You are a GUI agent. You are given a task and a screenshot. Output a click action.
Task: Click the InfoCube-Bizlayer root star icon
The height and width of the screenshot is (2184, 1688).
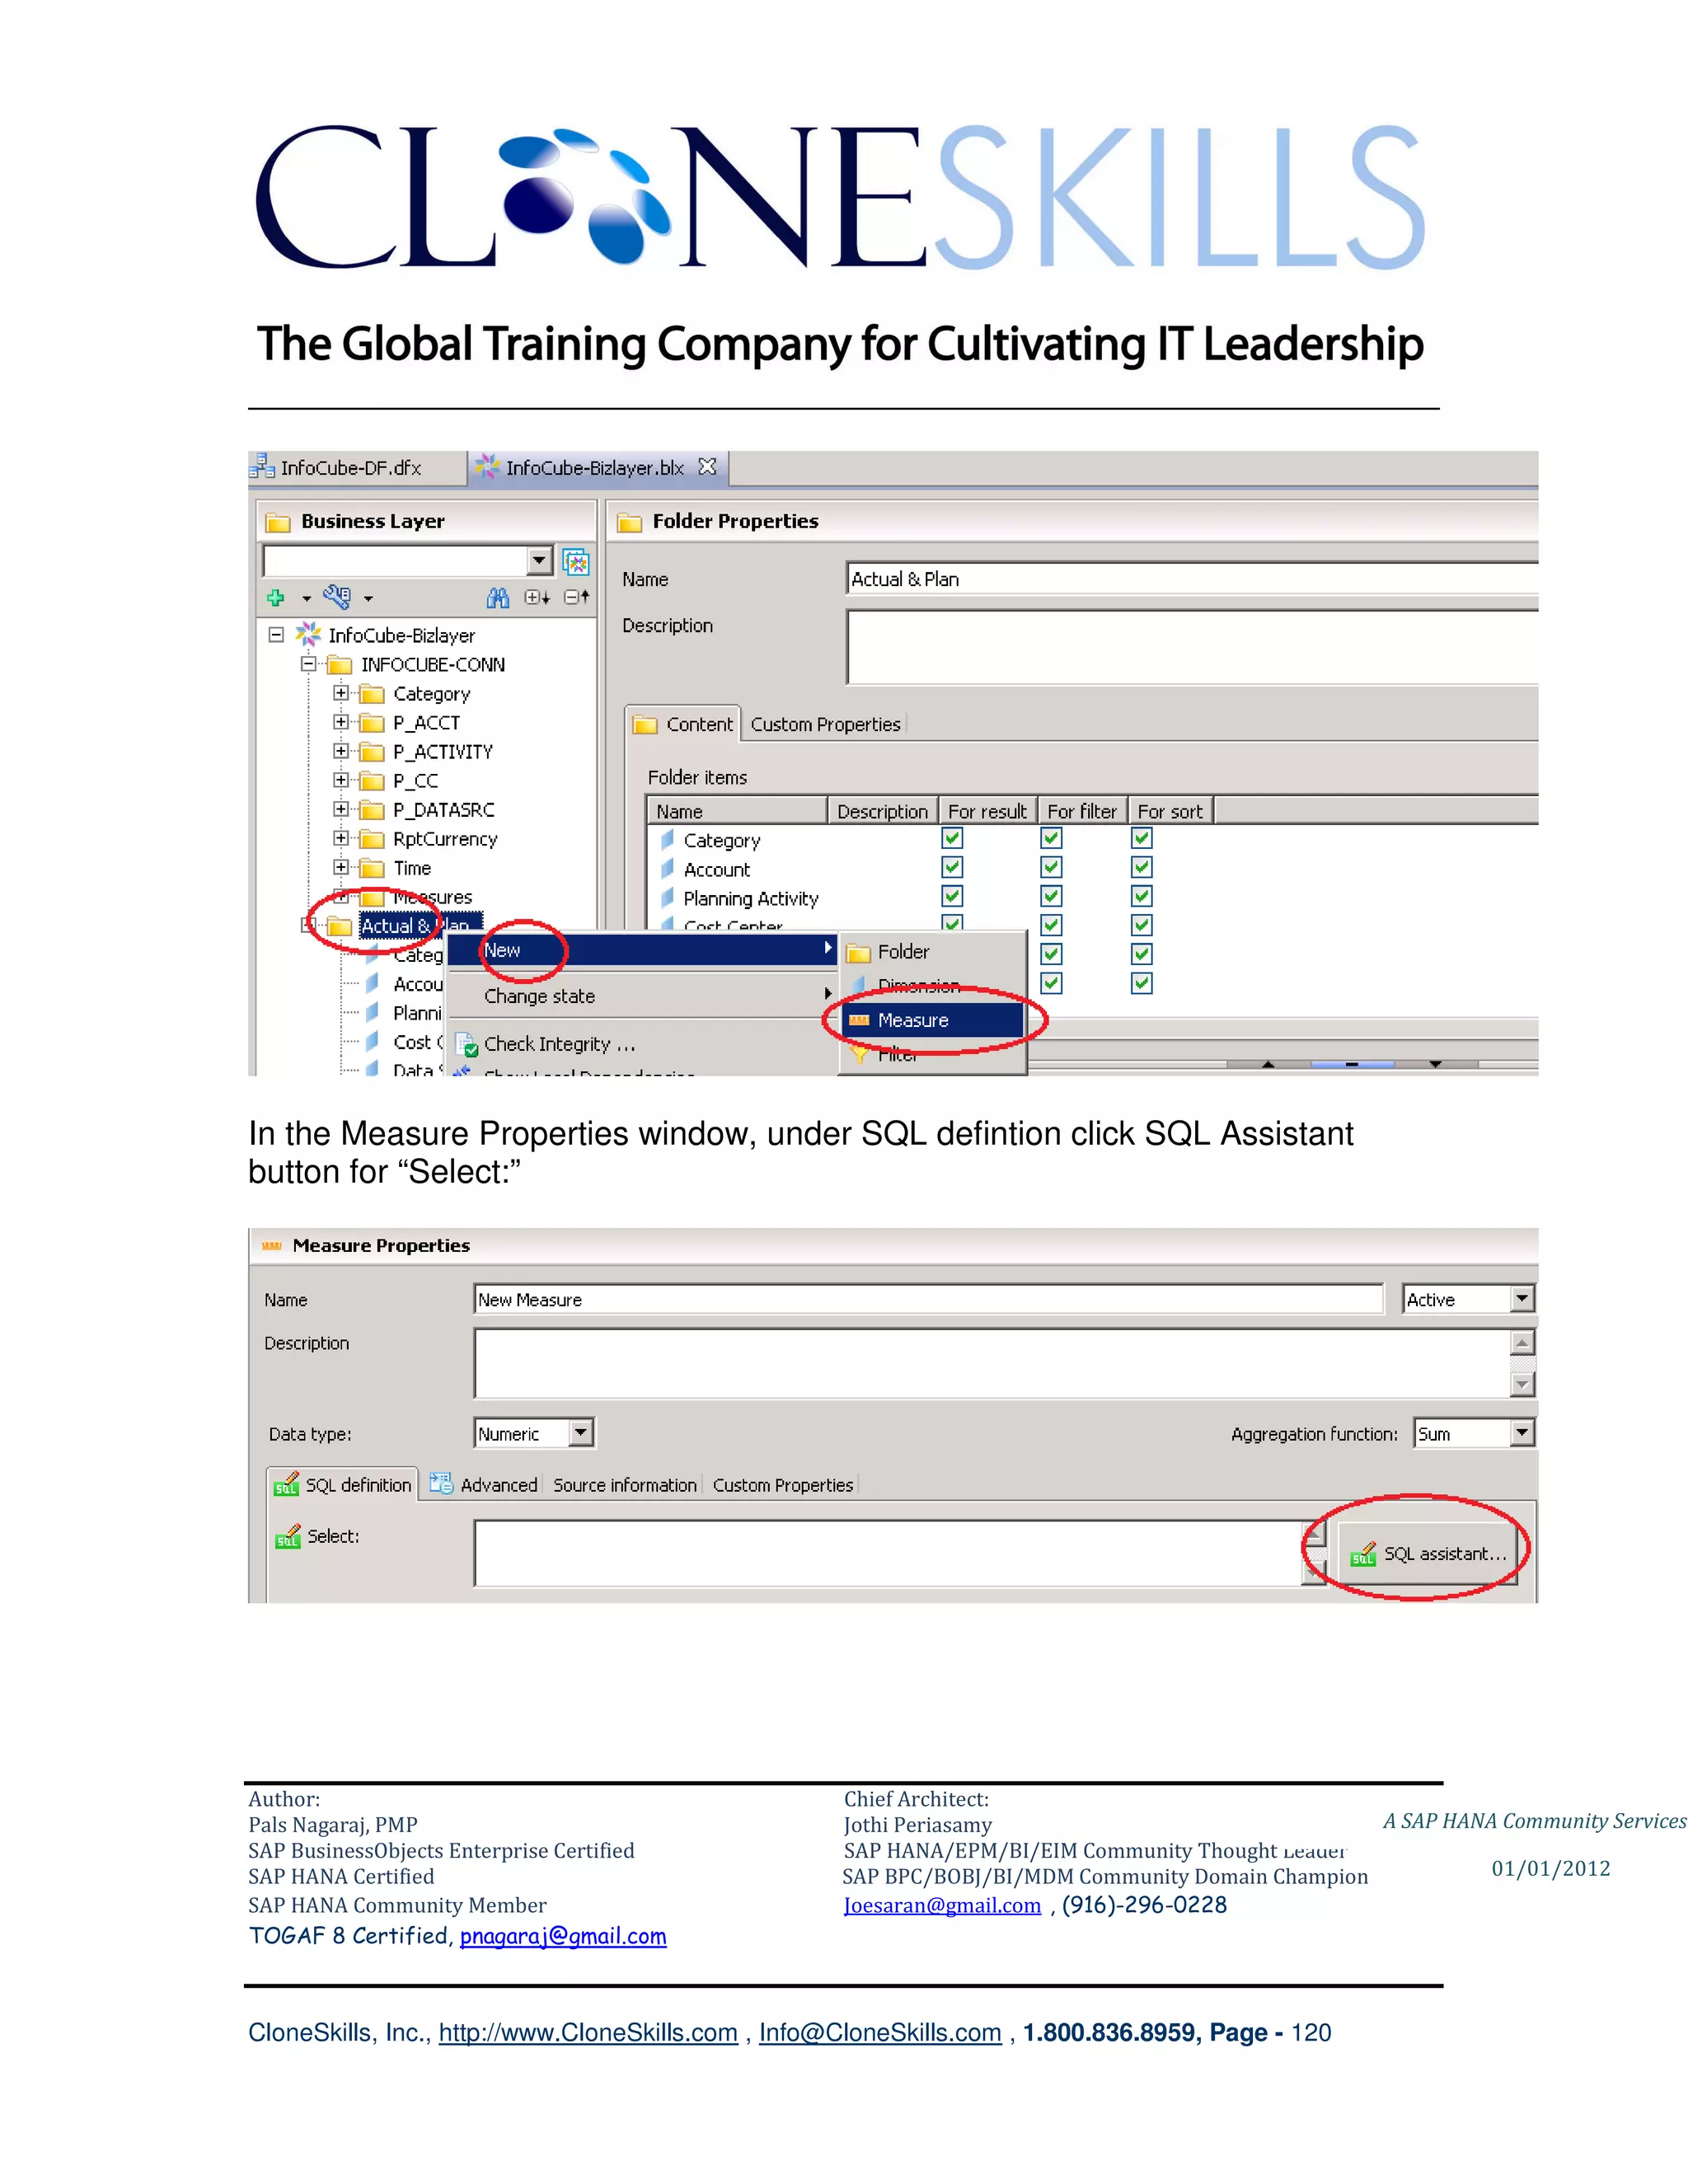point(308,635)
